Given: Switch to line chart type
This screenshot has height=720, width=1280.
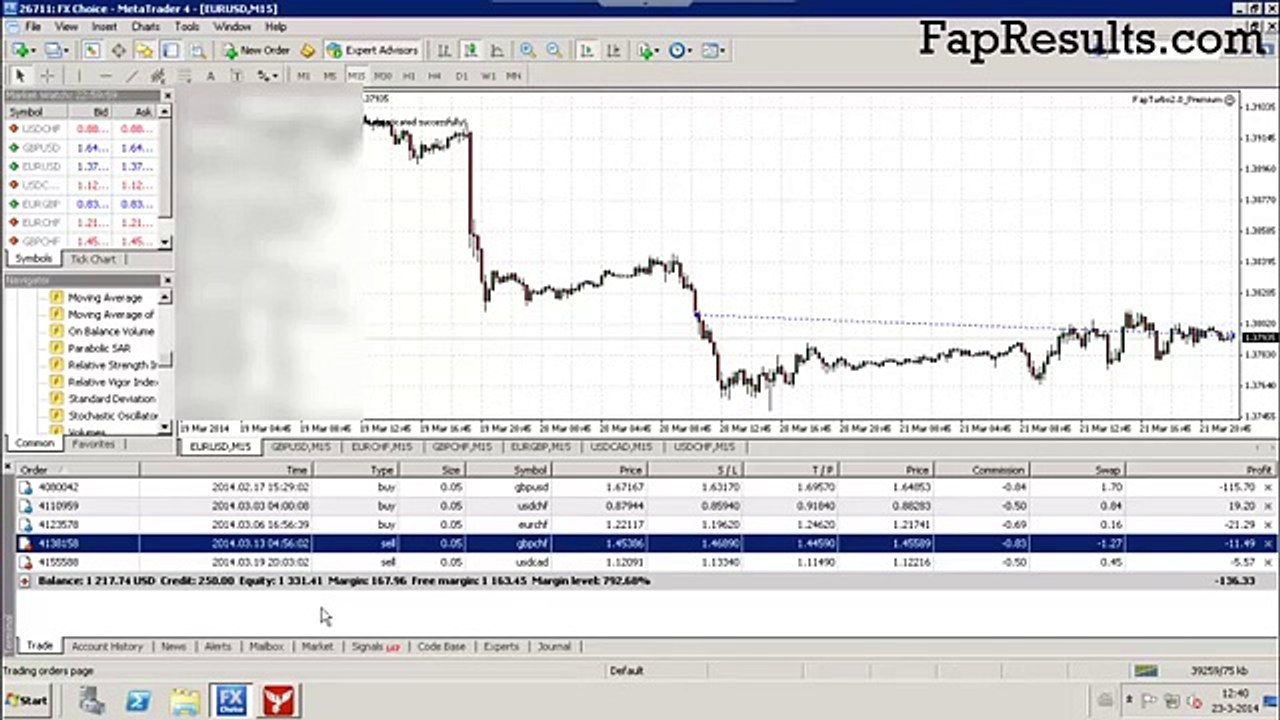Looking at the screenshot, I should tap(497, 50).
